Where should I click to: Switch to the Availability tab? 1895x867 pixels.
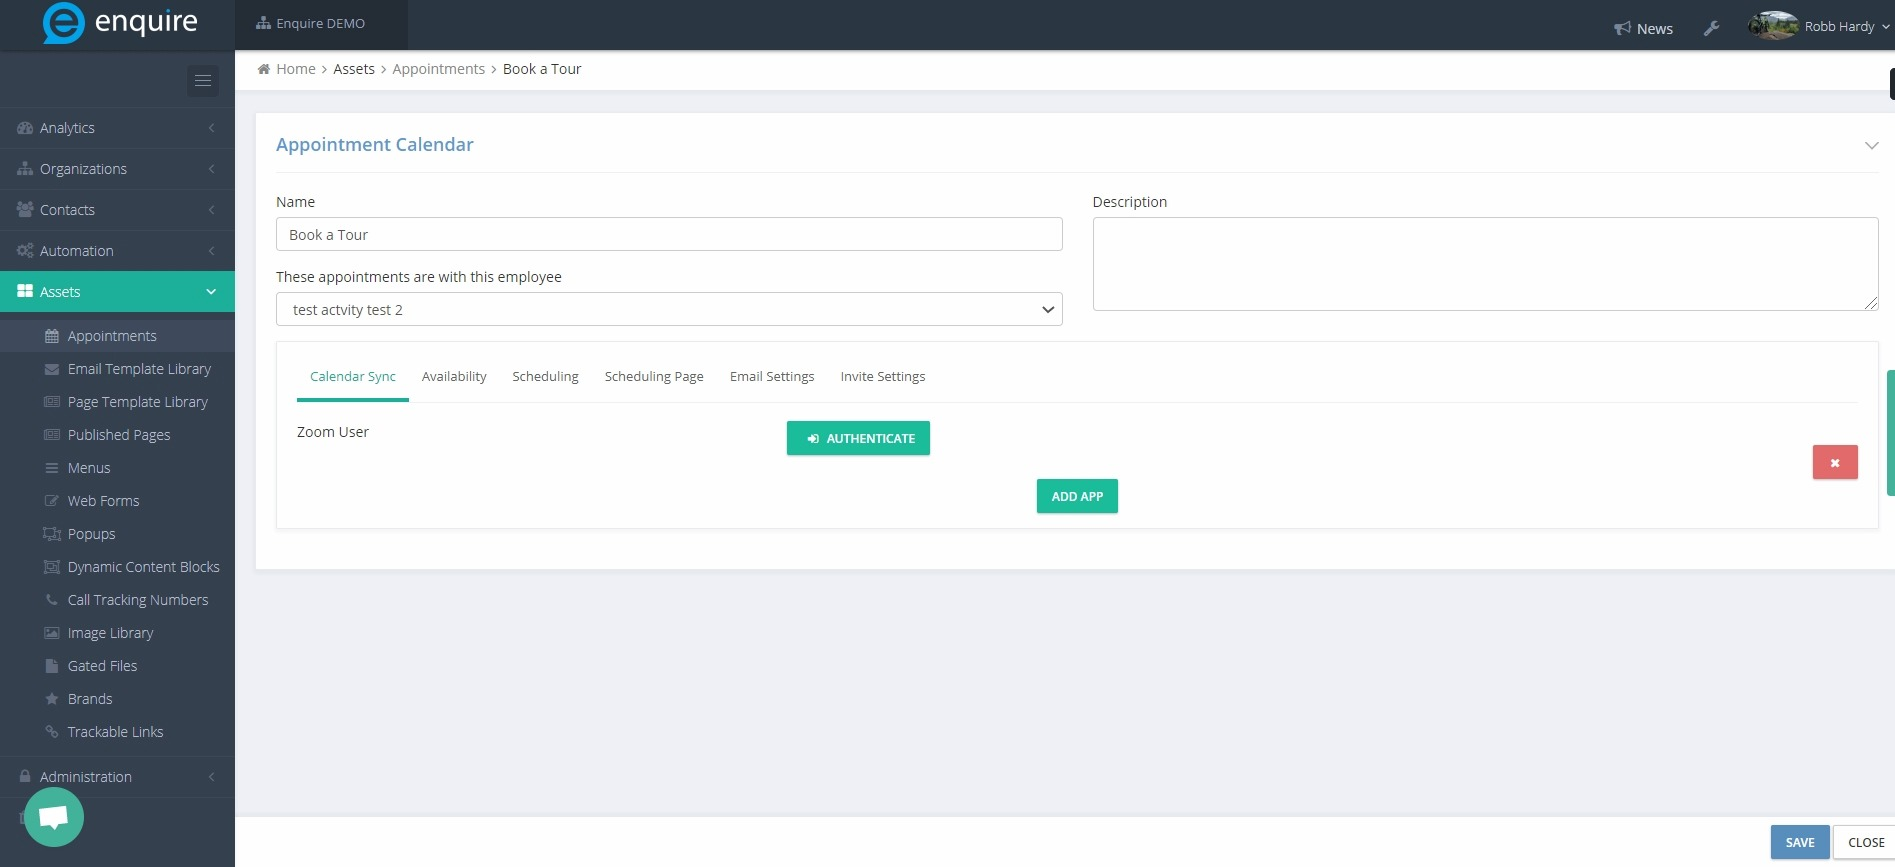coord(454,377)
